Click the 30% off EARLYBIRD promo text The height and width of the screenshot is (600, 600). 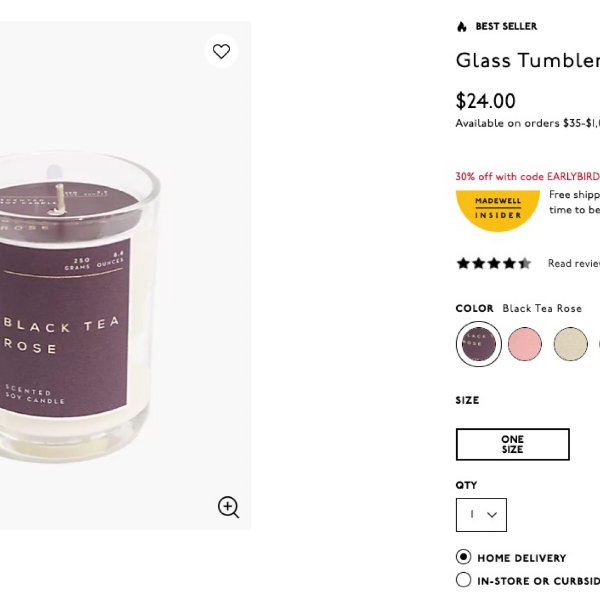click(x=528, y=176)
